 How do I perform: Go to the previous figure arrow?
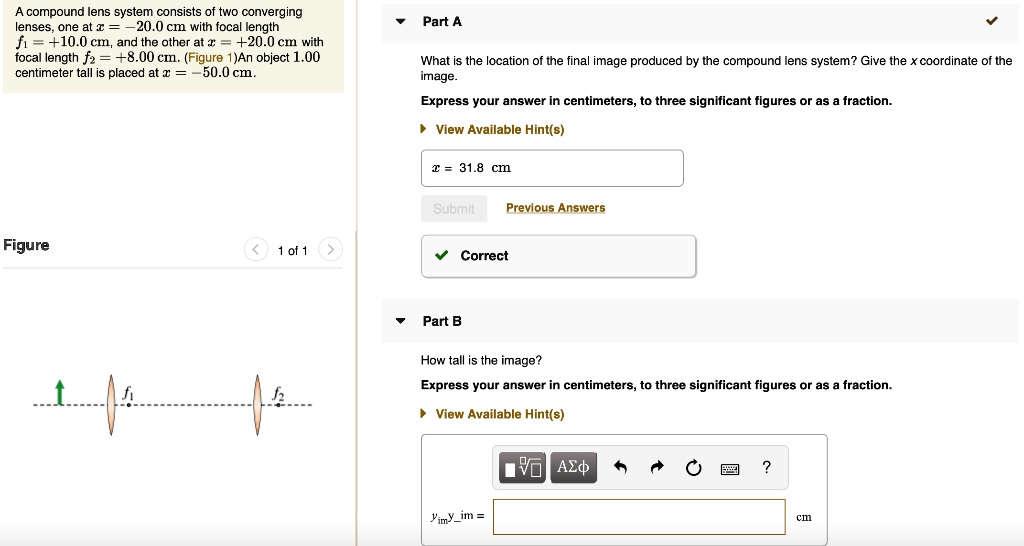[256, 250]
